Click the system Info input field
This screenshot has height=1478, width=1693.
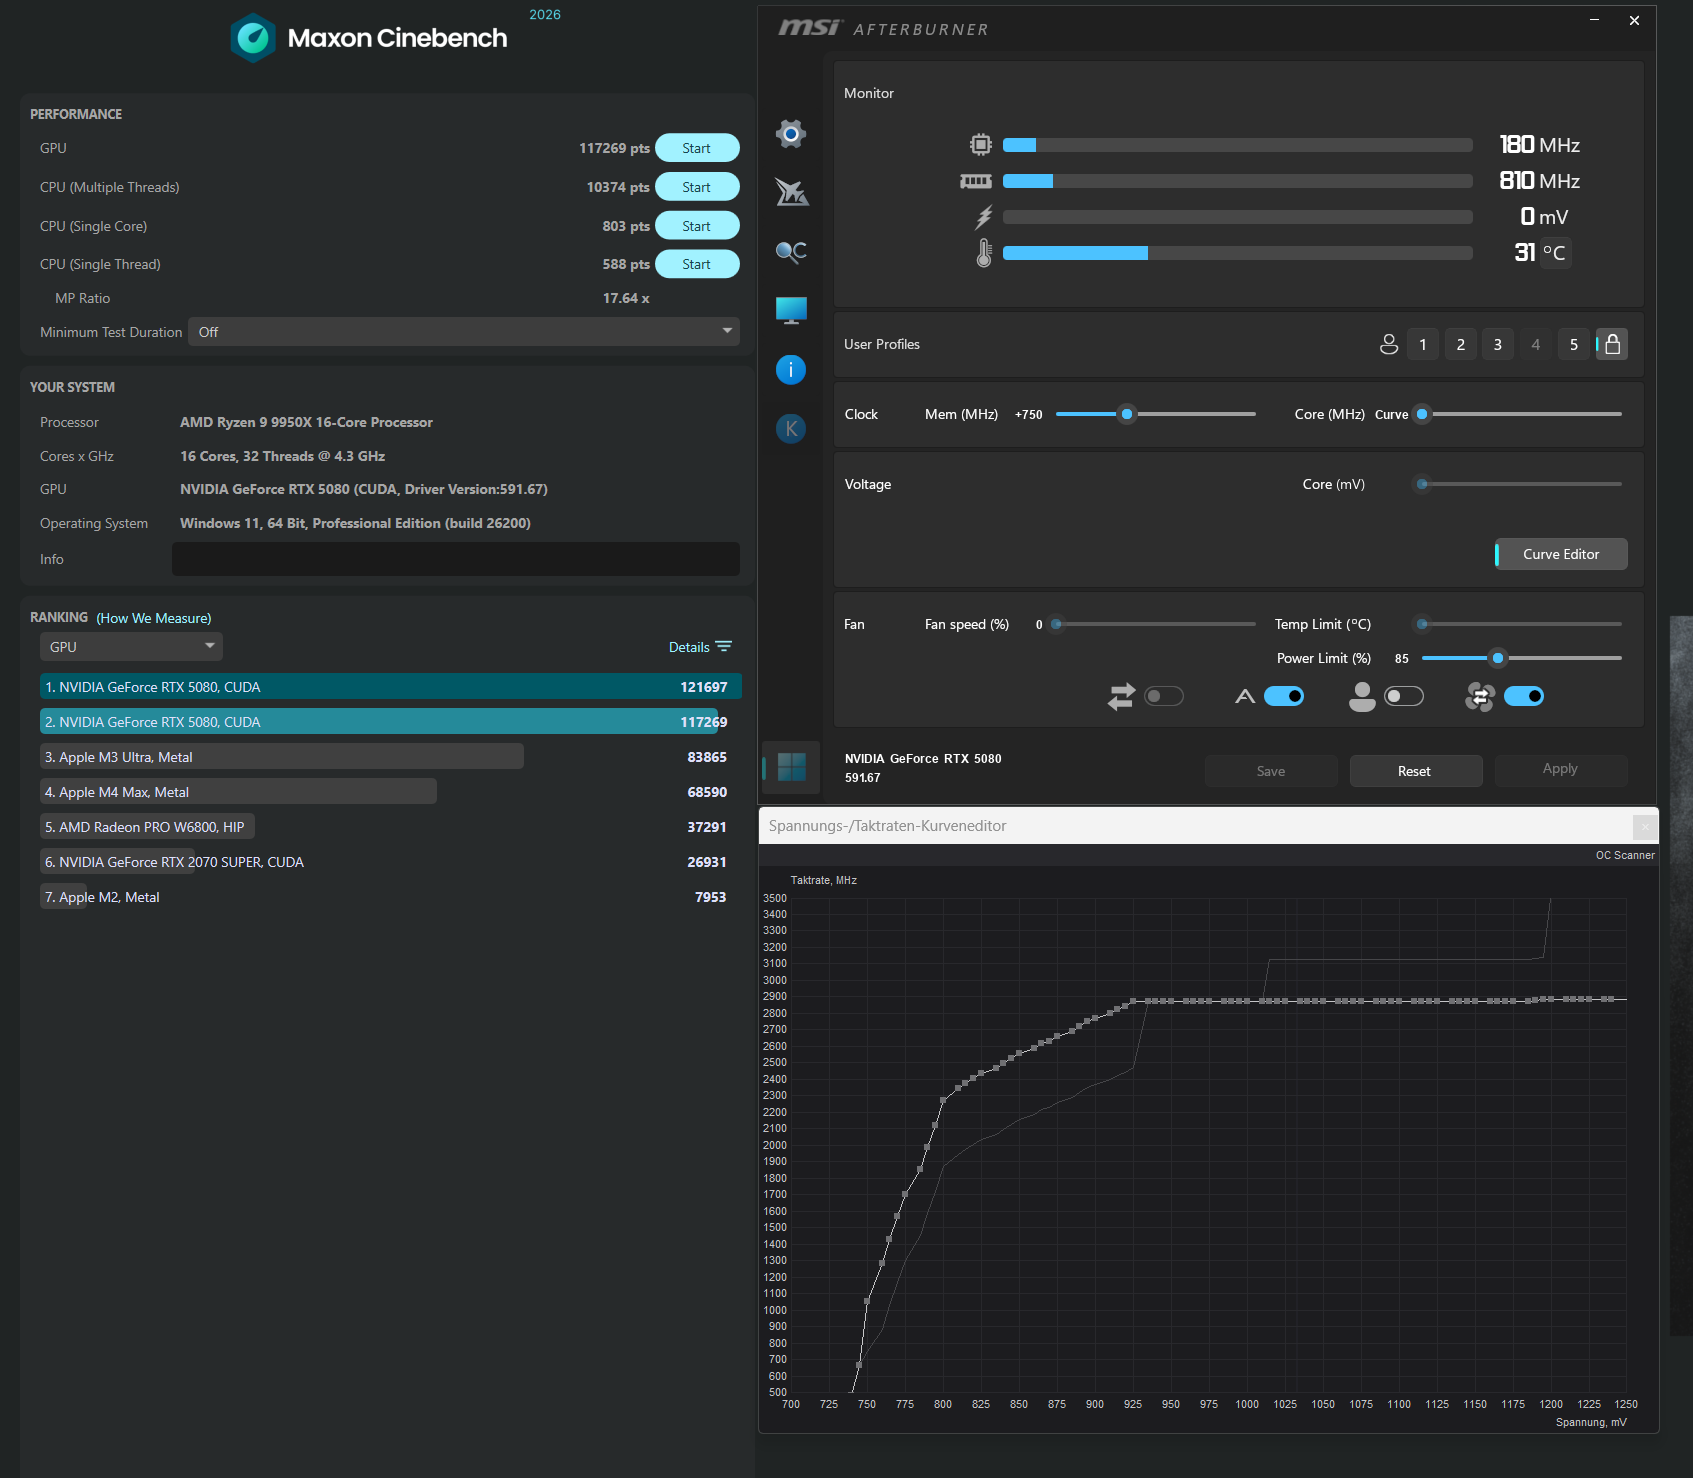[x=456, y=559]
